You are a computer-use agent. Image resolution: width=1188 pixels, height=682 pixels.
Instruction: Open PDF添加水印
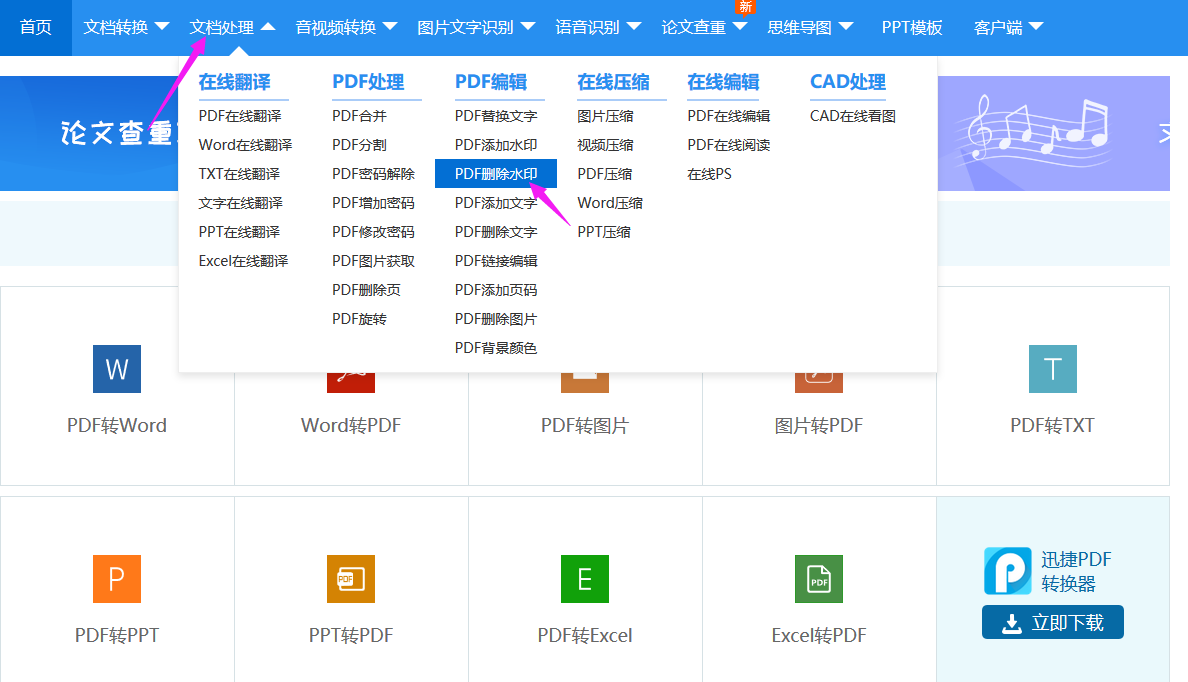(x=496, y=145)
